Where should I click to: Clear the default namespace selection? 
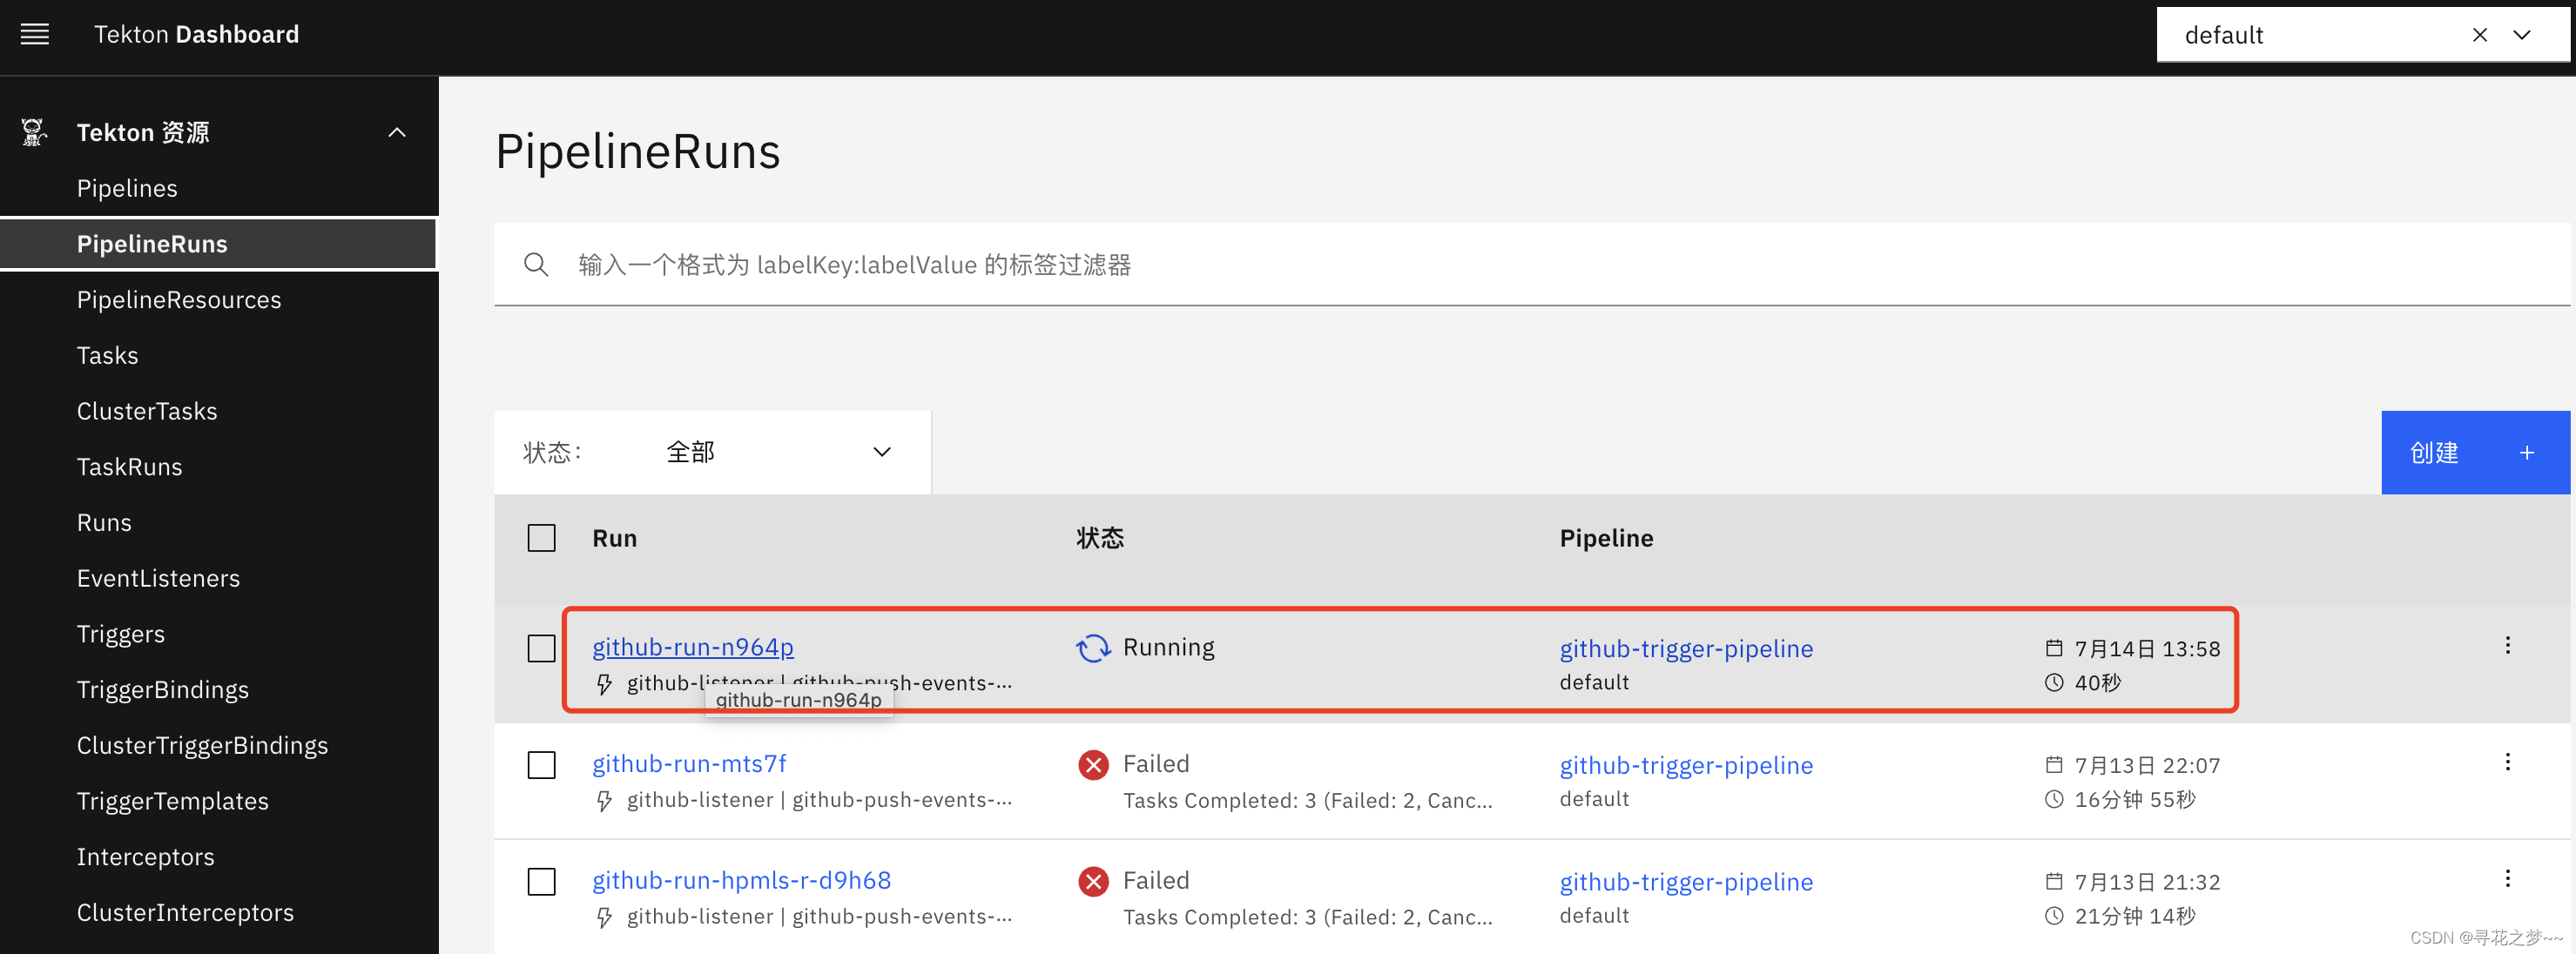(2479, 35)
